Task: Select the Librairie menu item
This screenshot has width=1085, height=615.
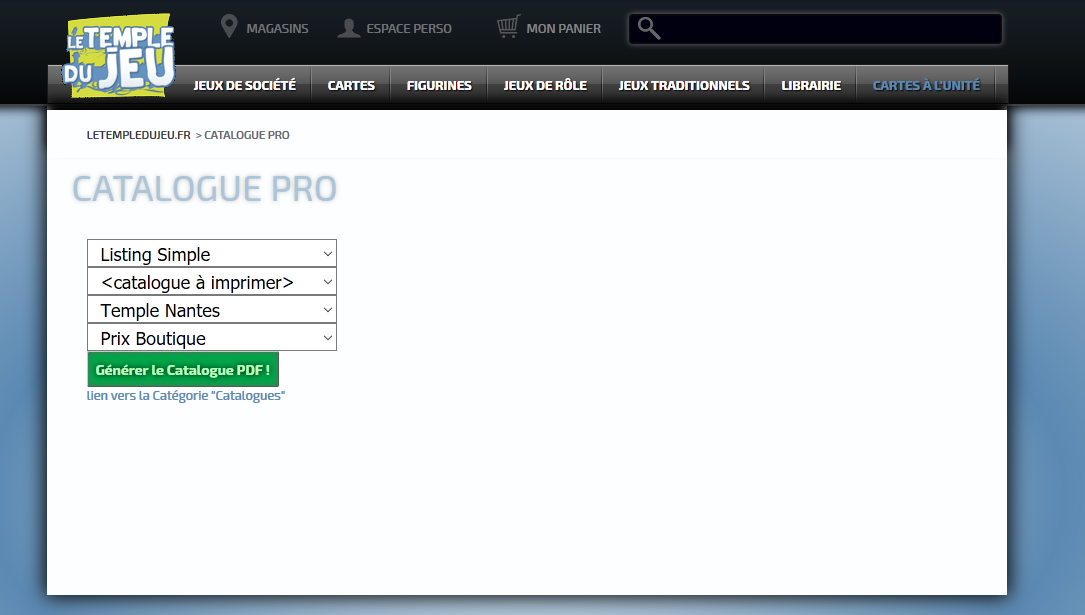Action: [811, 86]
